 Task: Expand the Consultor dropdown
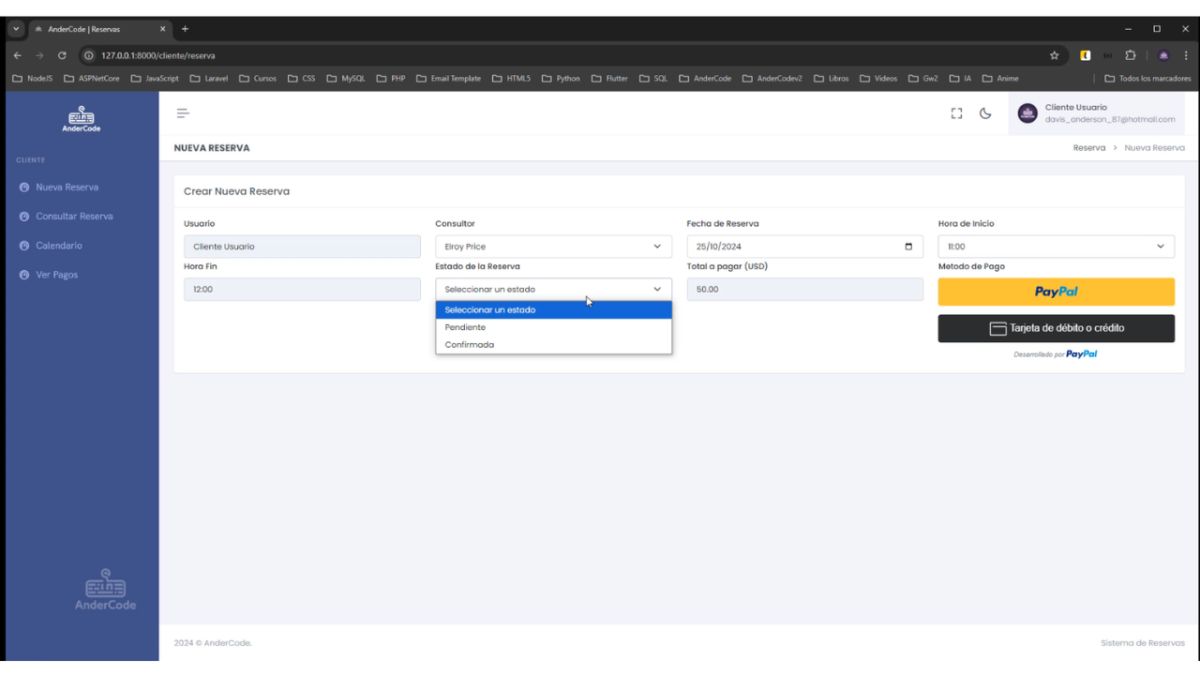(553, 247)
